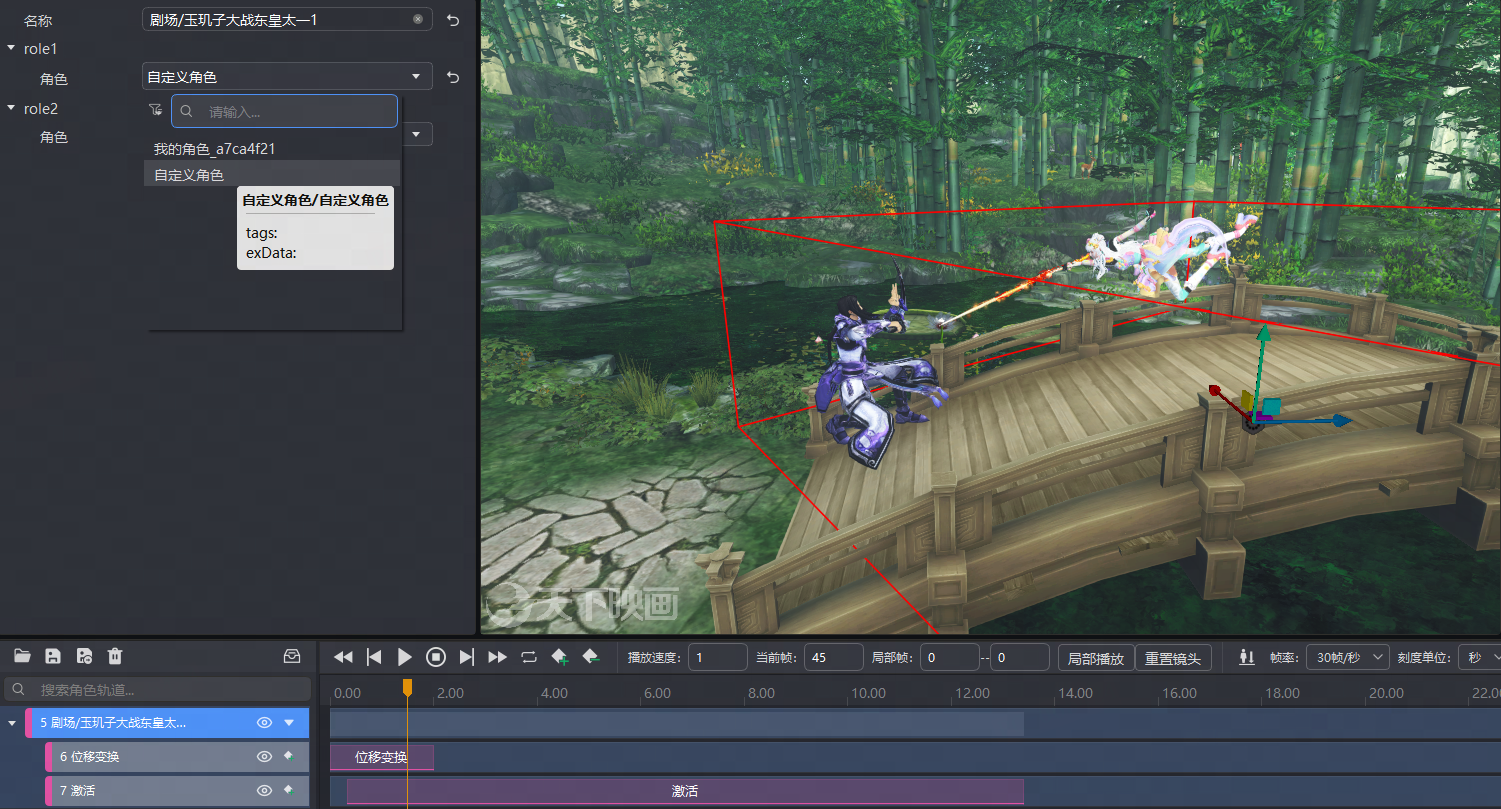The image size is (1501, 809).
Task: Toggle loop playback icon
Action: coord(529,657)
